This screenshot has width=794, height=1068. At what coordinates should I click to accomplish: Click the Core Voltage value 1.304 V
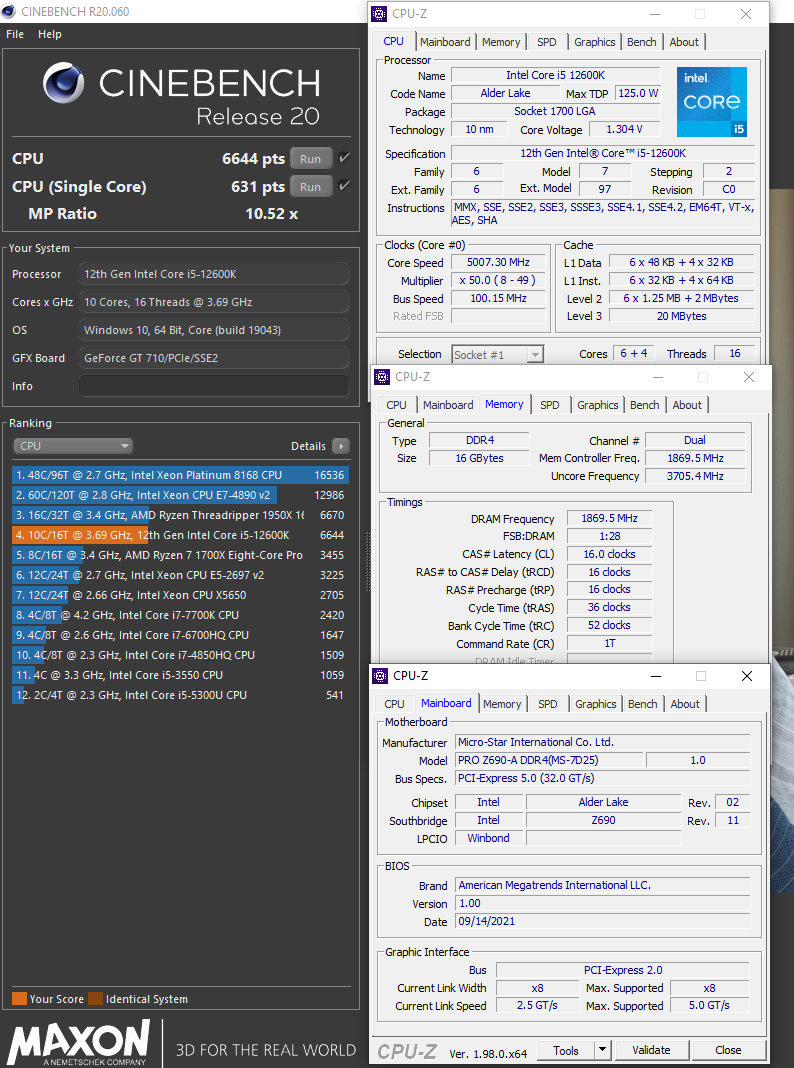[x=624, y=129]
